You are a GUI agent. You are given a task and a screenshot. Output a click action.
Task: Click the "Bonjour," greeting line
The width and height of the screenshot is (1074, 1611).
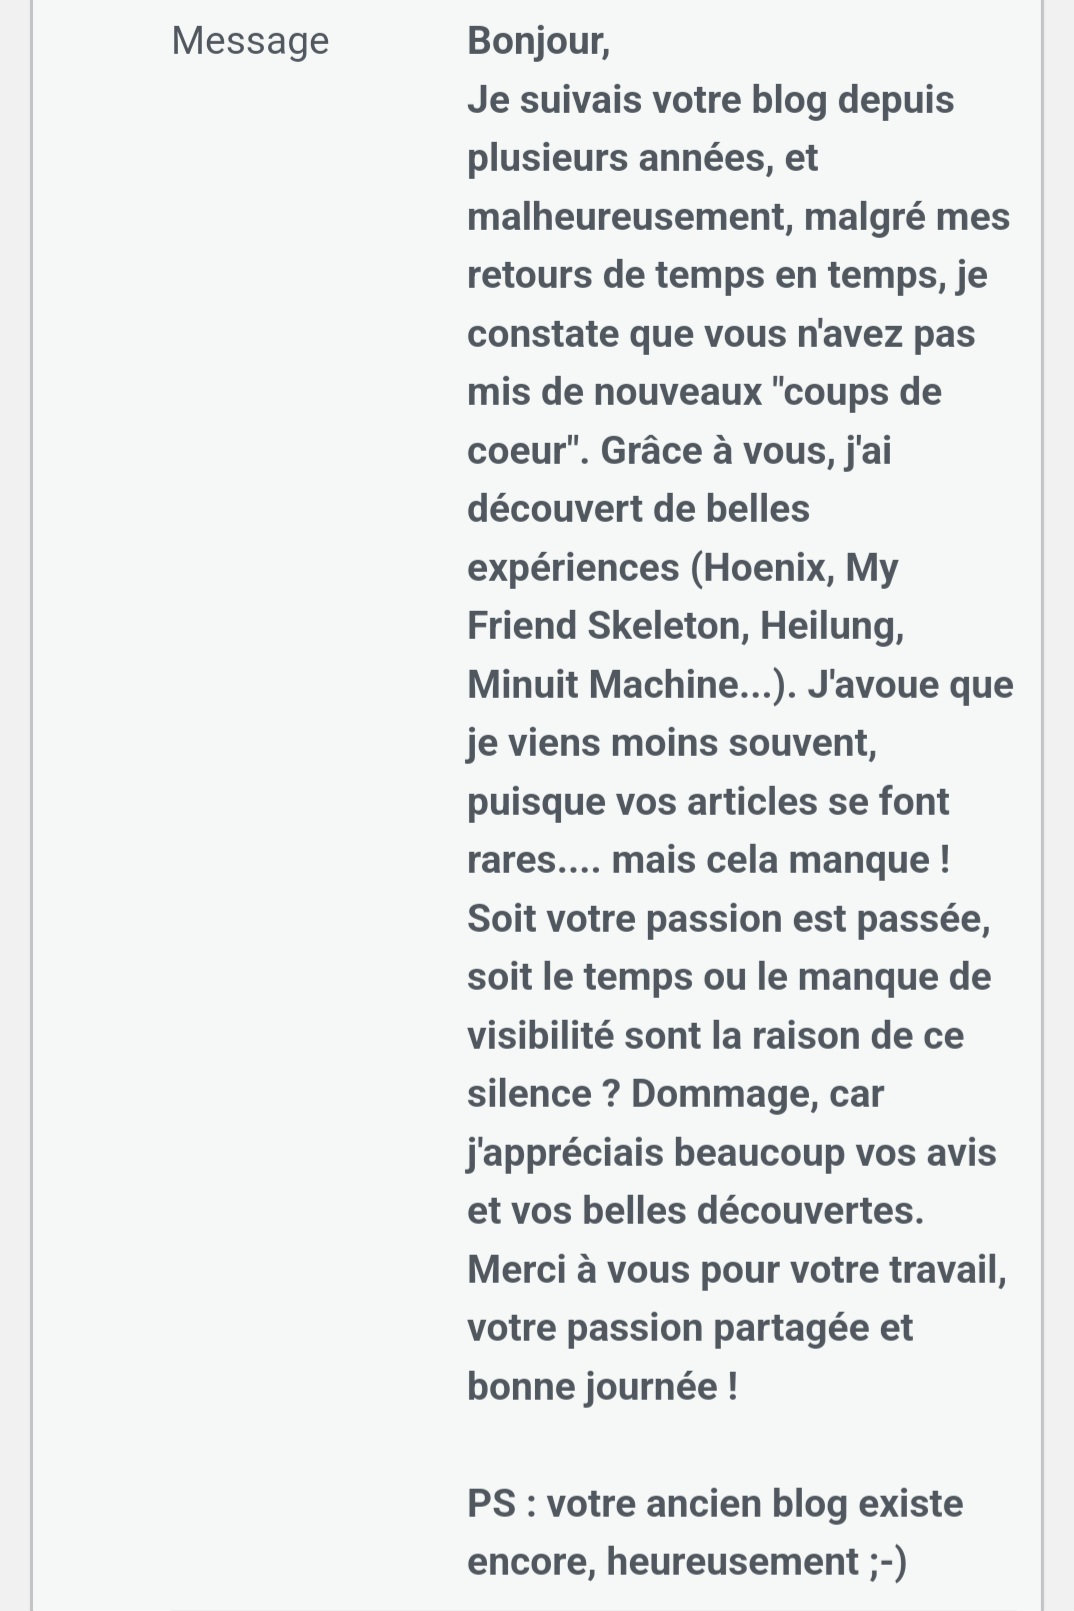[538, 41]
